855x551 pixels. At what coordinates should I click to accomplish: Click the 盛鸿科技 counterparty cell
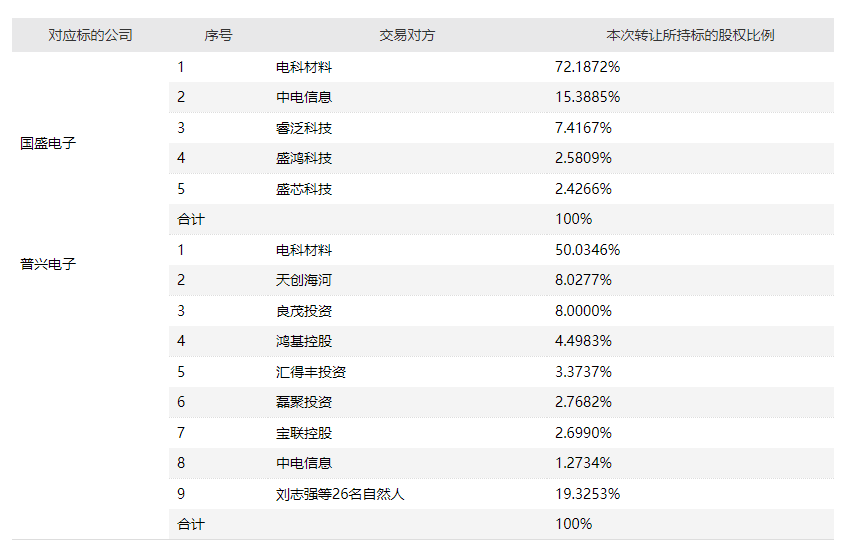(304, 158)
